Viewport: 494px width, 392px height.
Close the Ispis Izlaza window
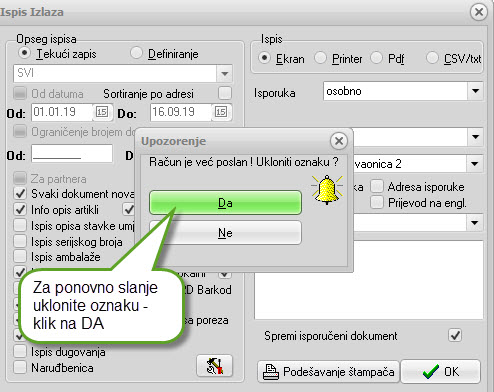pyautogui.click(x=479, y=12)
